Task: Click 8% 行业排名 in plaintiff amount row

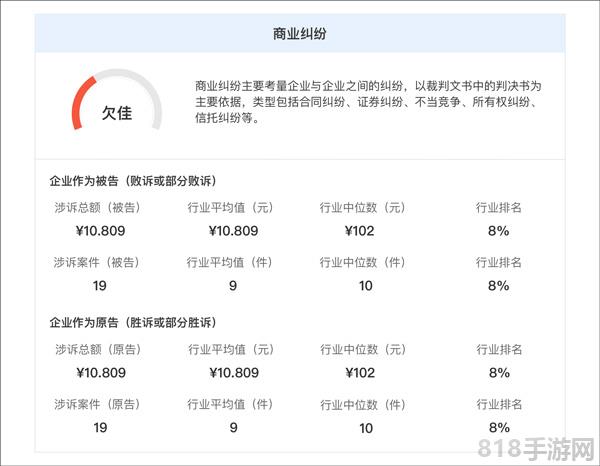Action: [499, 373]
